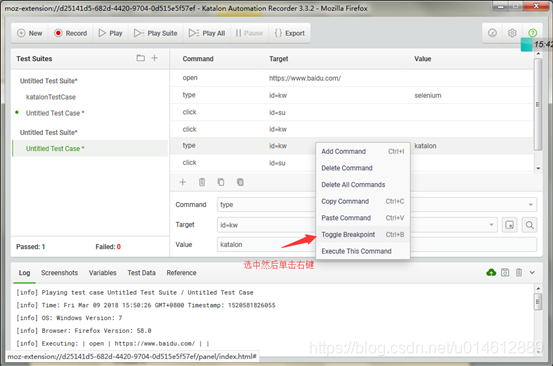The image size is (553, 366).
Task: Click the log panel vertical scrollbar
Action: coord(538,302)
